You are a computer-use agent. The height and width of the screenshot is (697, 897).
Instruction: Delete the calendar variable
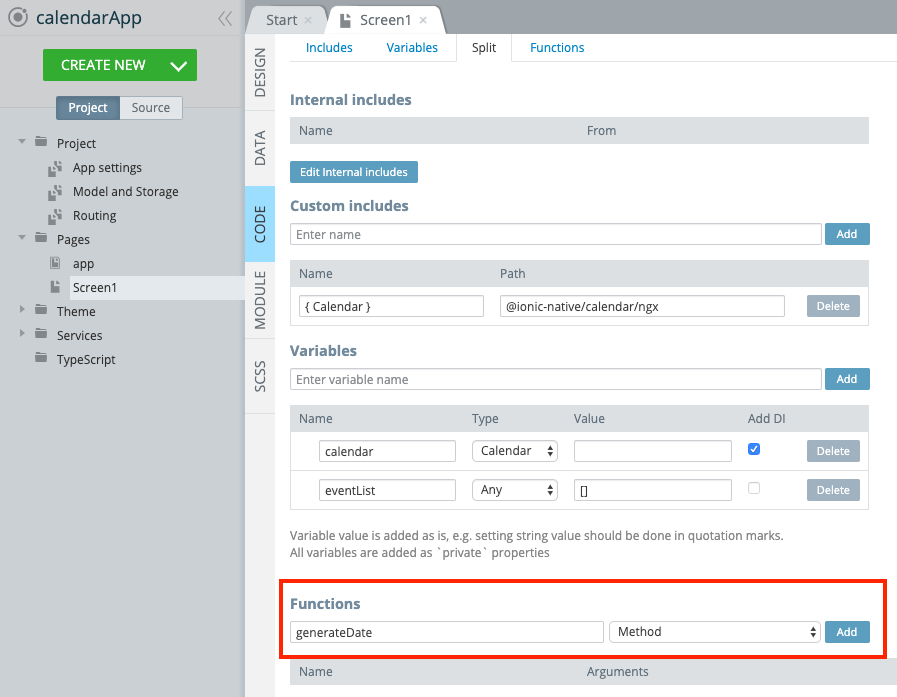tap(834, 451)
